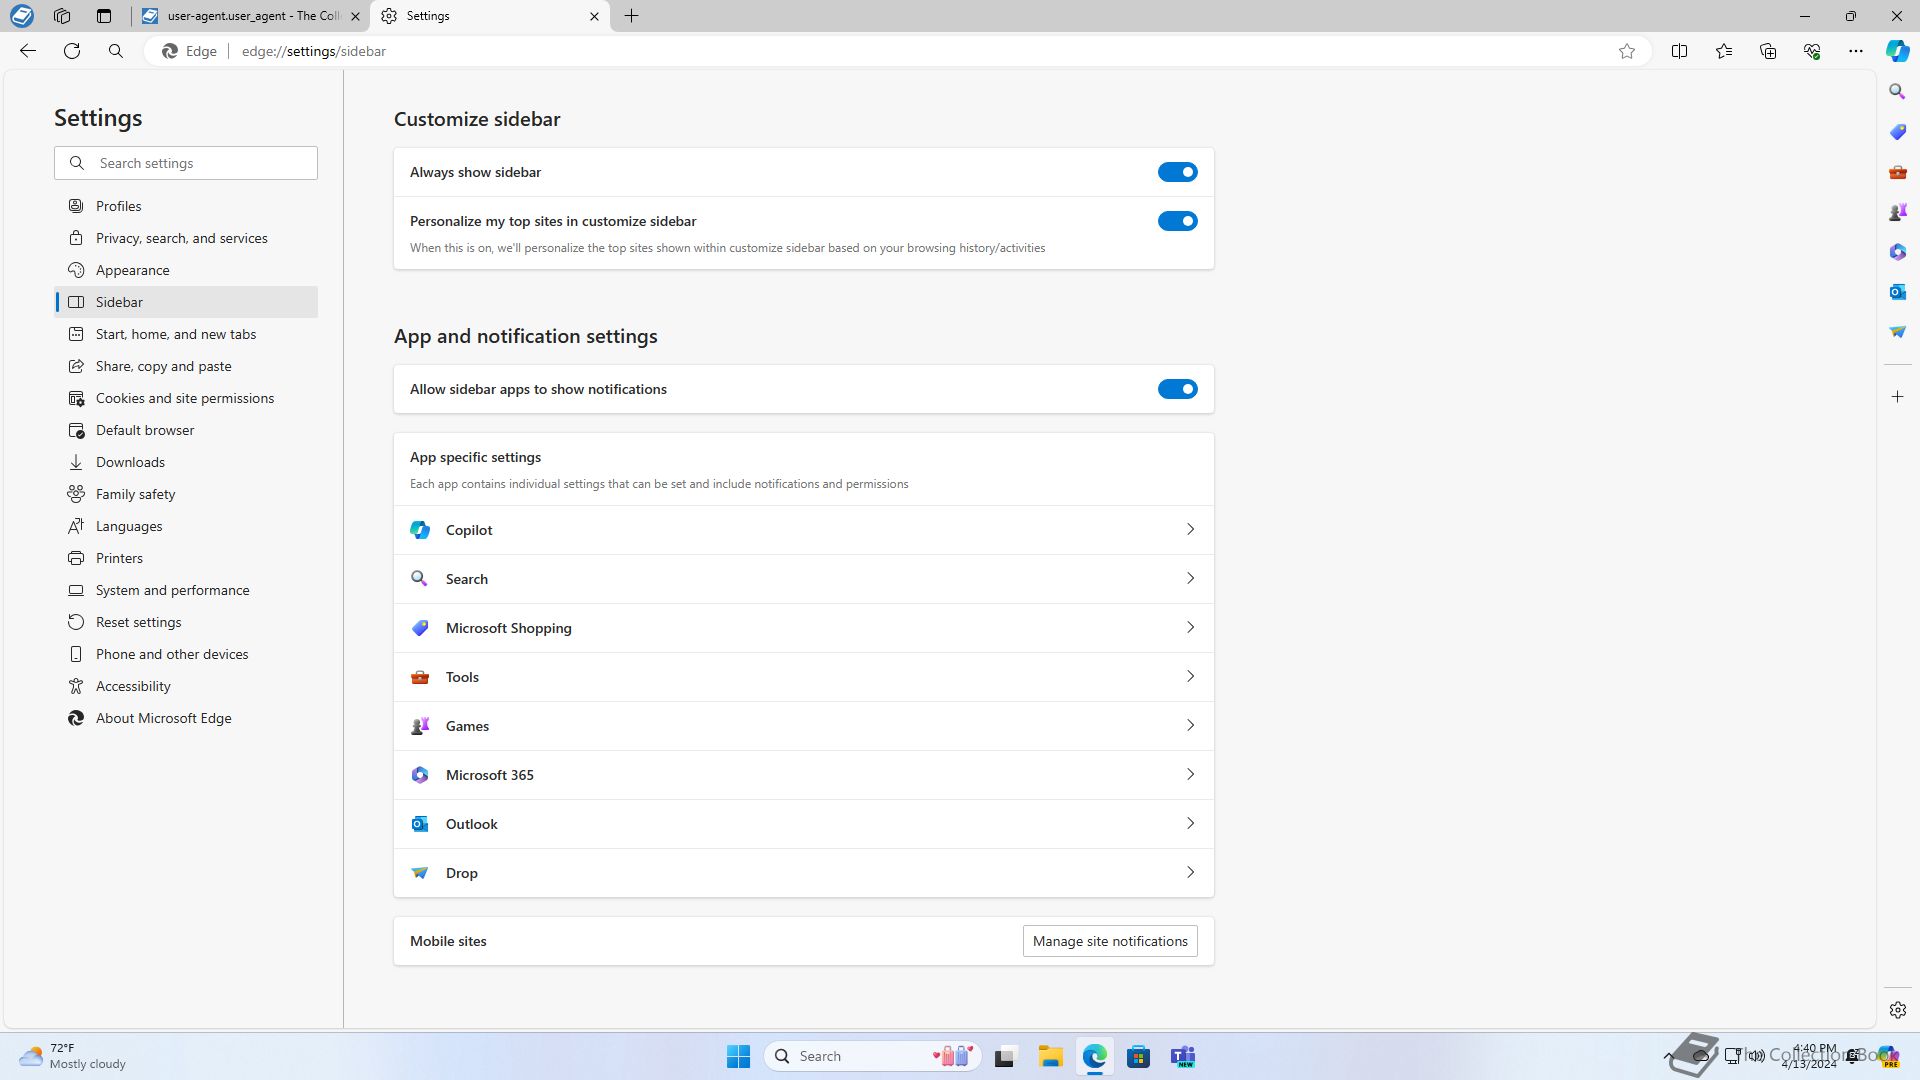Open Languages settings section
The height and width of the screenshot is (1080, 1920).
(186, 526)
